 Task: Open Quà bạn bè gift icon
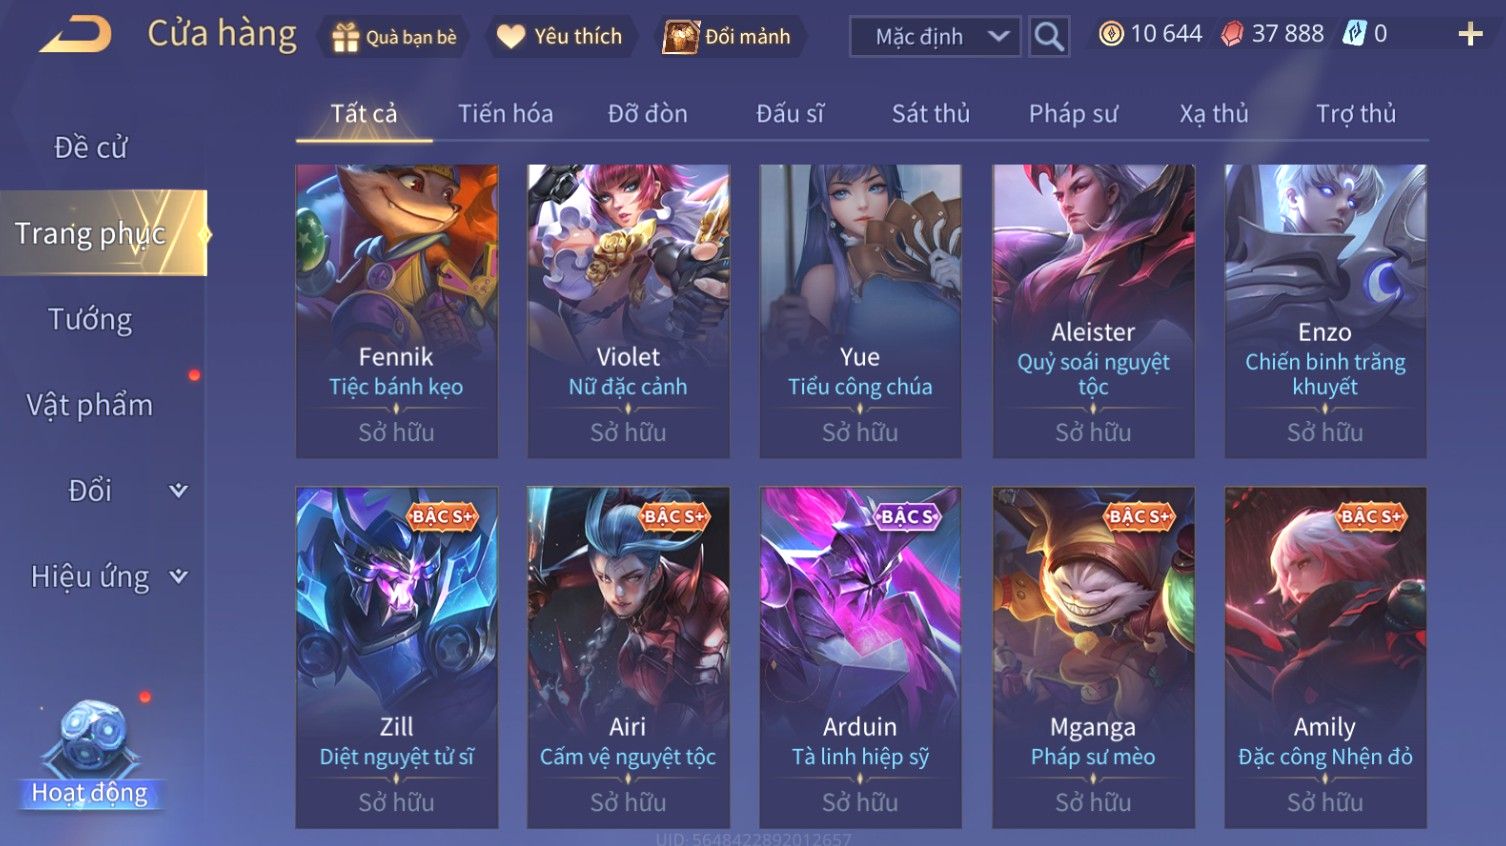tap(345, 37)
